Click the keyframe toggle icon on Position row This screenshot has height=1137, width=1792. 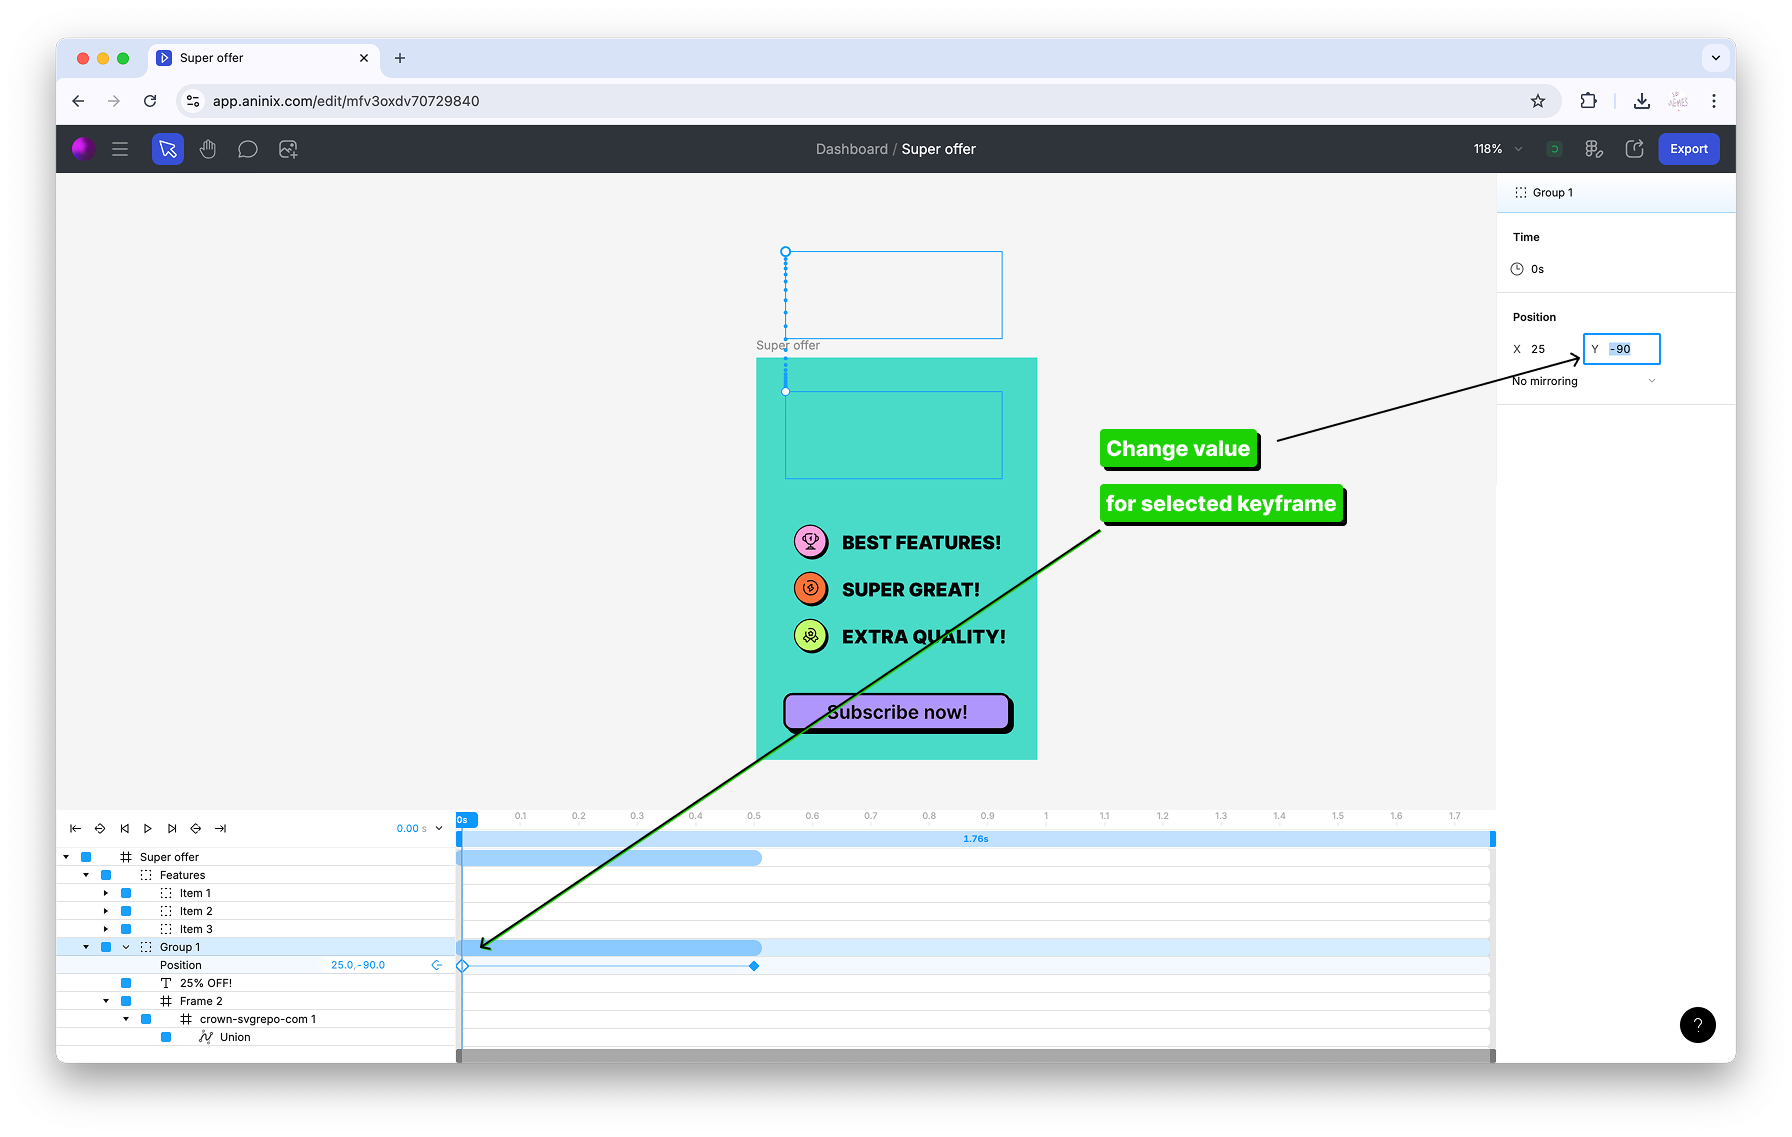[x=437, y=965]
